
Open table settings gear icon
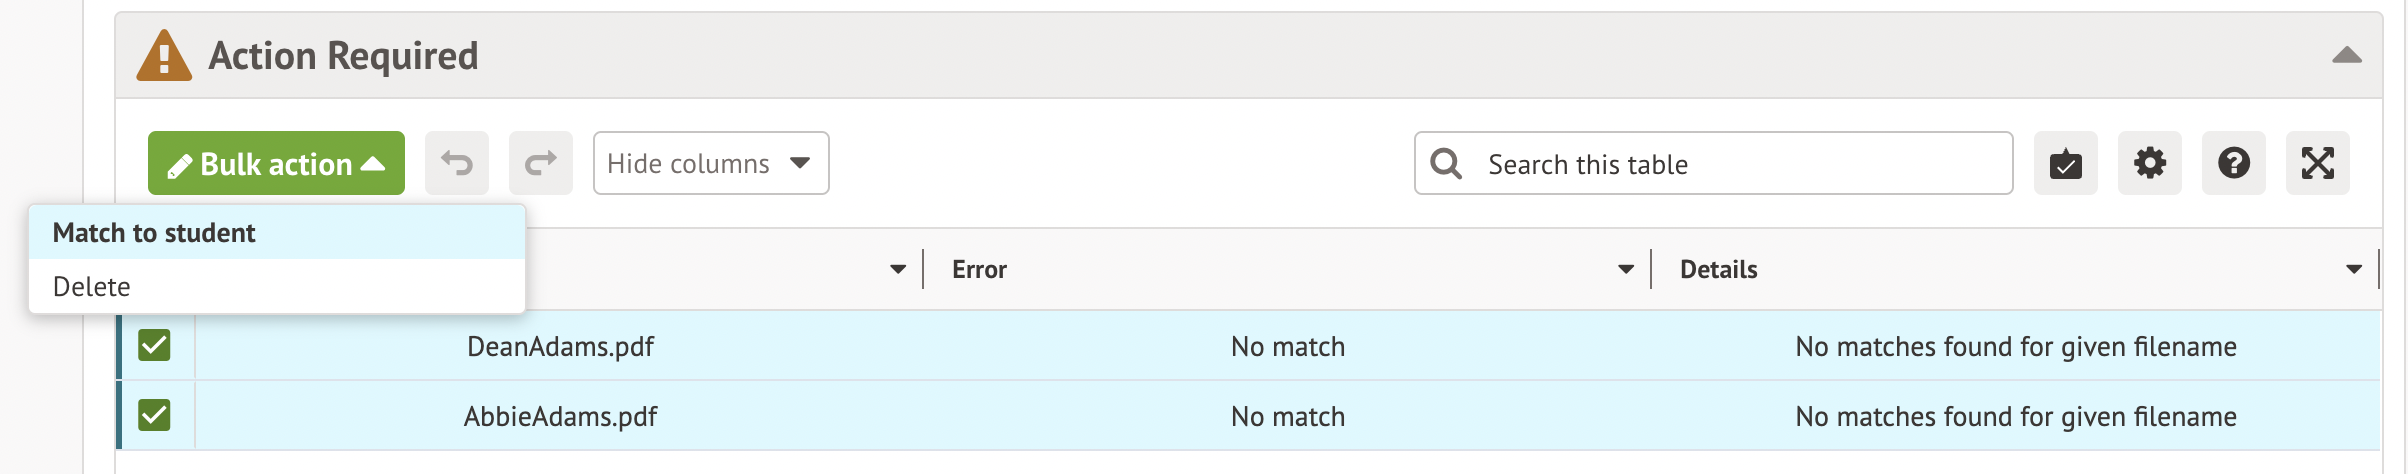[2149, 163]
